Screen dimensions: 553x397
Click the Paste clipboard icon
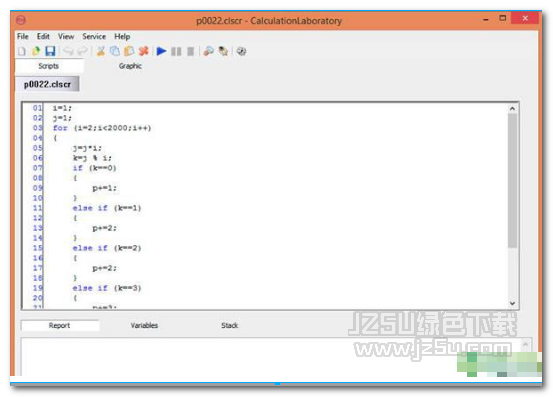(129, 51)
